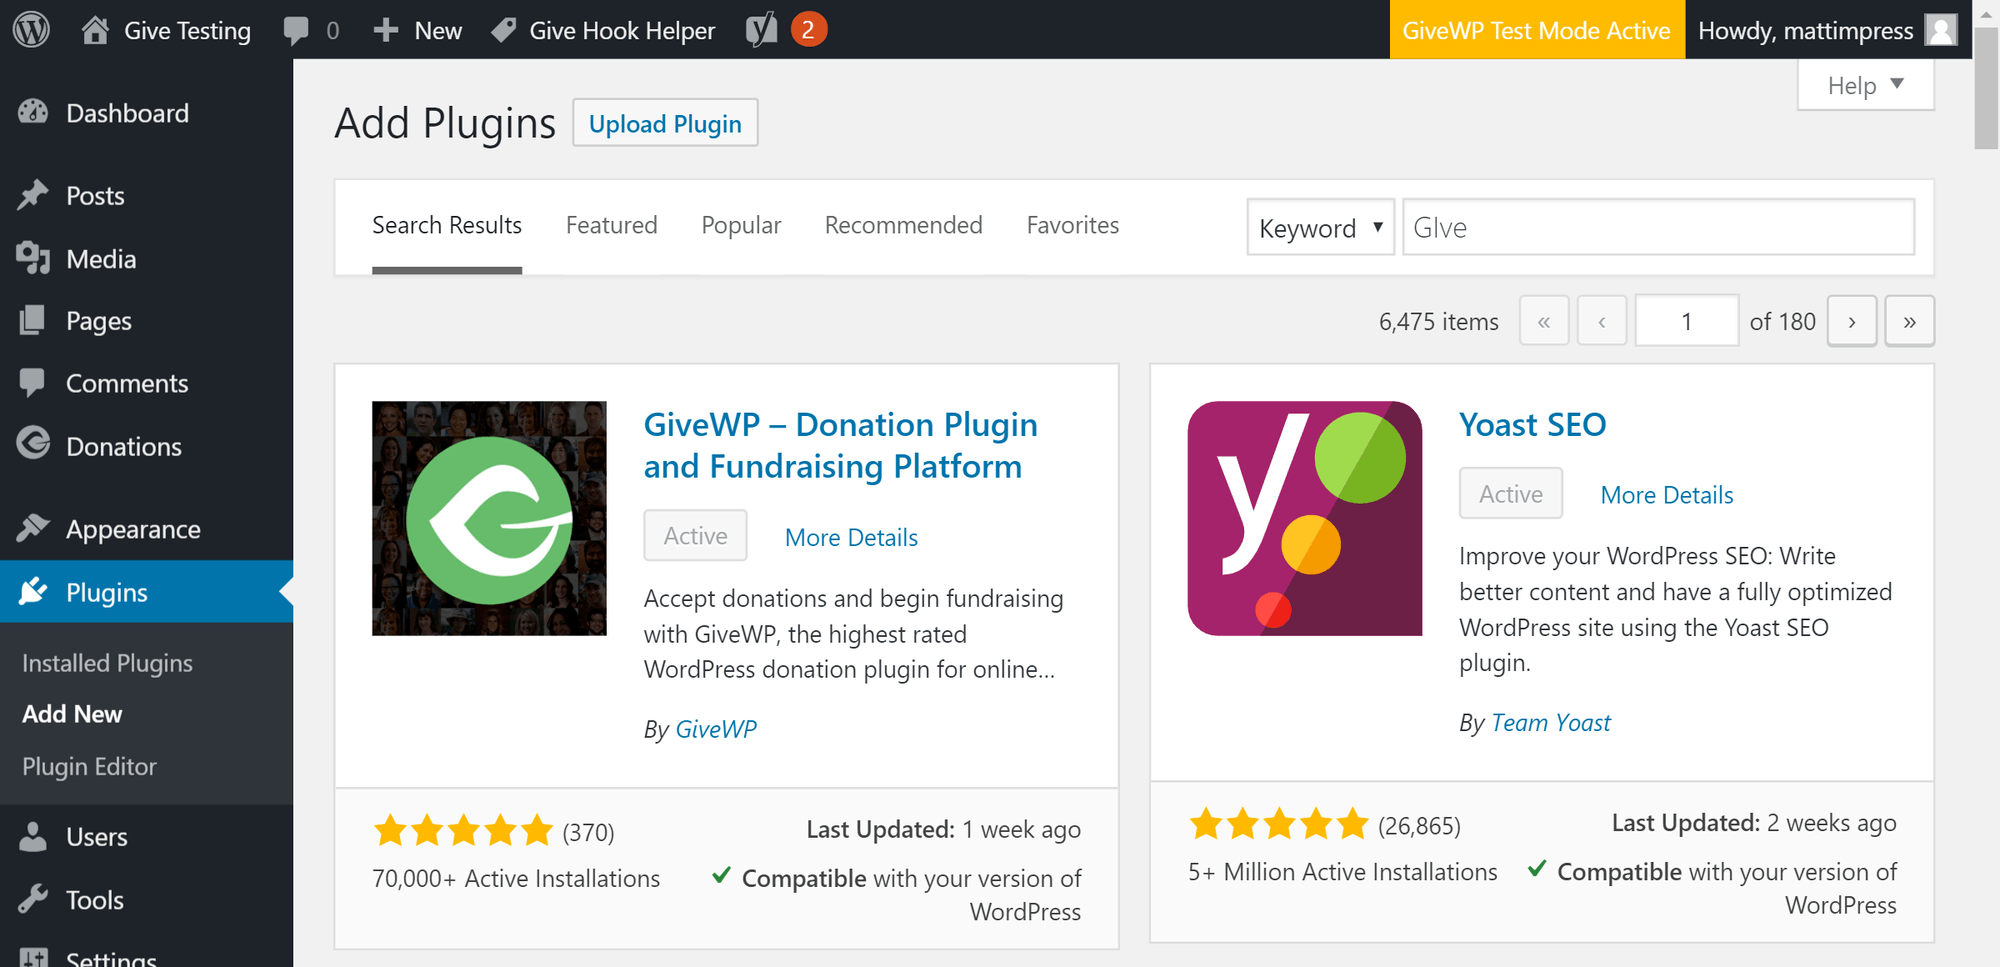Open Installed Plugins submenu item
This screenshot has height=967, width=2000.
pos(107,663)
